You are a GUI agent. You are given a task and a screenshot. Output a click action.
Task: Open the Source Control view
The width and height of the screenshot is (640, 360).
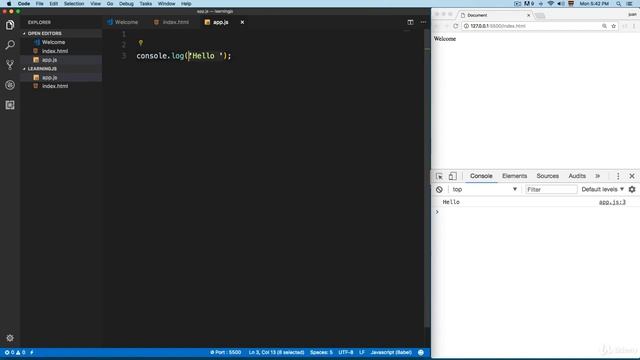tap(10, 65)
